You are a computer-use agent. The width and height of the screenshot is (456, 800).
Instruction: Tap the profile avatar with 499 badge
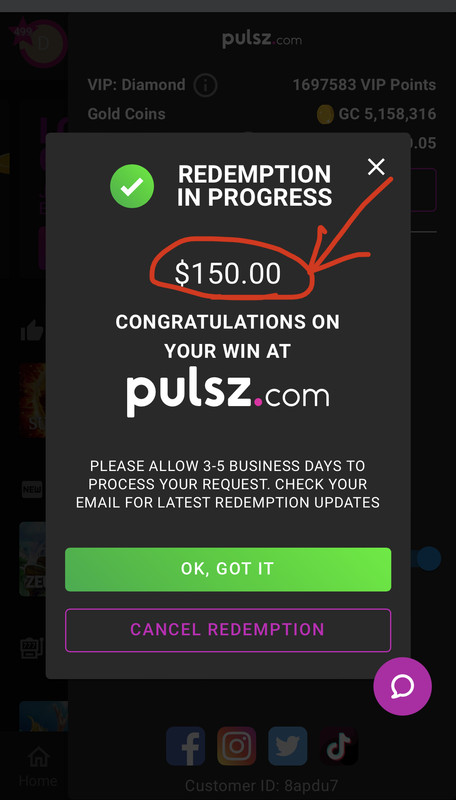(41, 43)
